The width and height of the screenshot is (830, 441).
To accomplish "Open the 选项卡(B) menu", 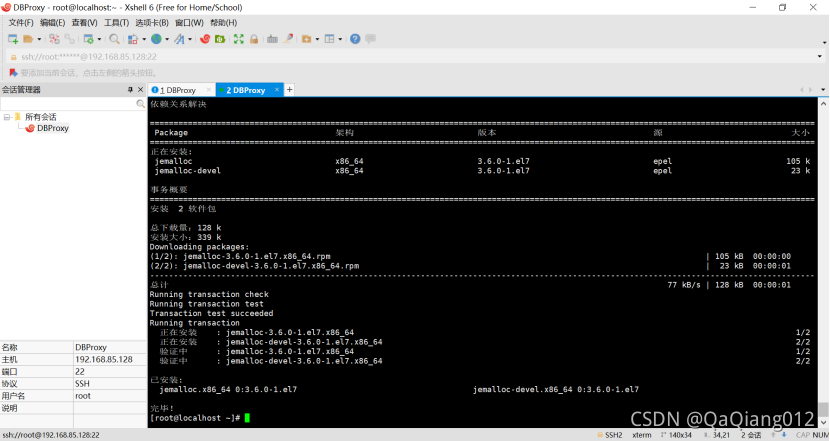I will coord(152,23).
